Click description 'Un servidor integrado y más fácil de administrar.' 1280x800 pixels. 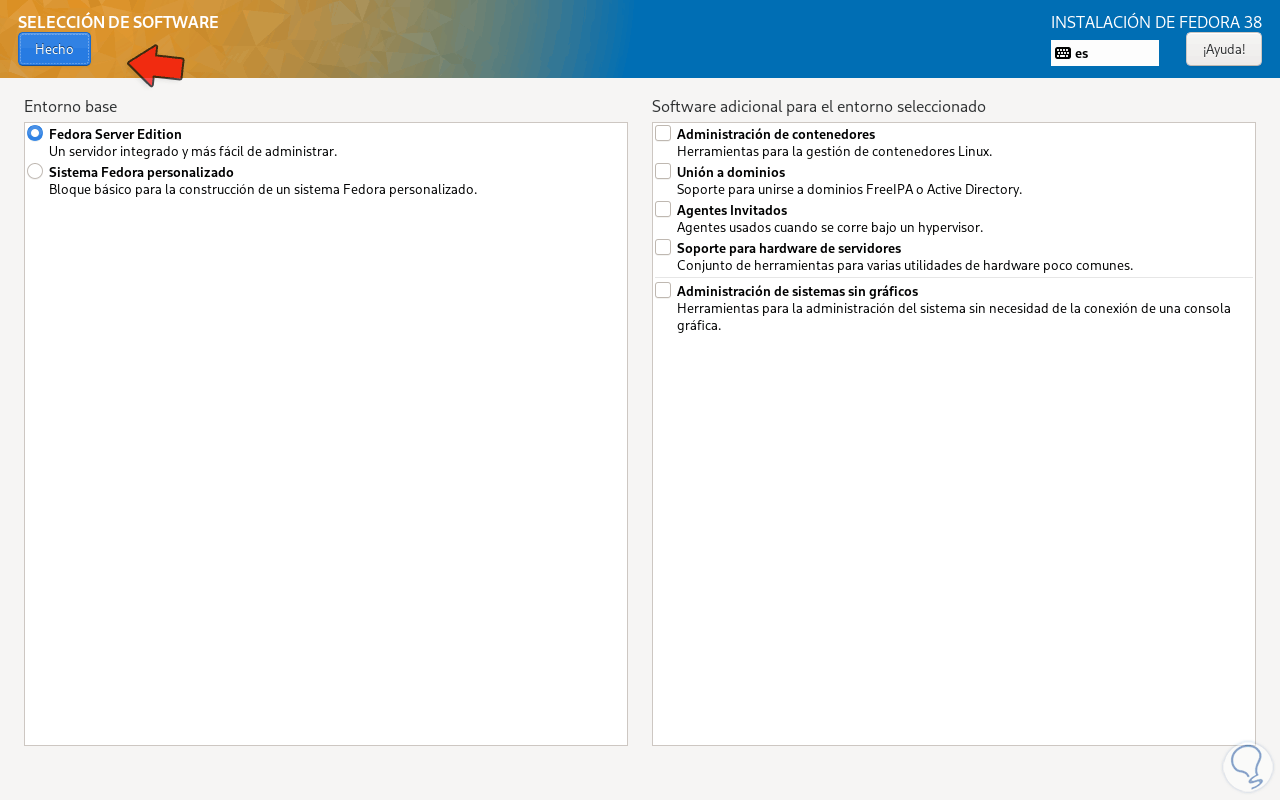pos(193,152)
